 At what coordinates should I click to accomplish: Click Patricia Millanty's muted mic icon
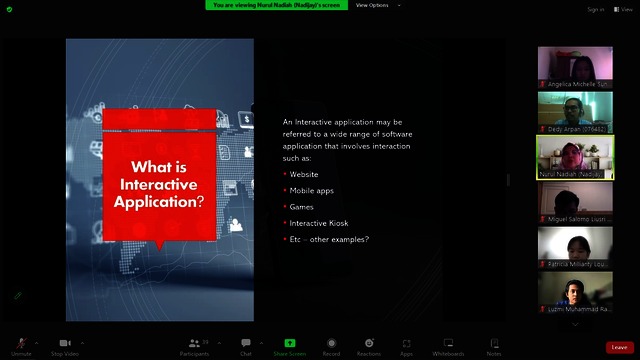click(542, 264)
